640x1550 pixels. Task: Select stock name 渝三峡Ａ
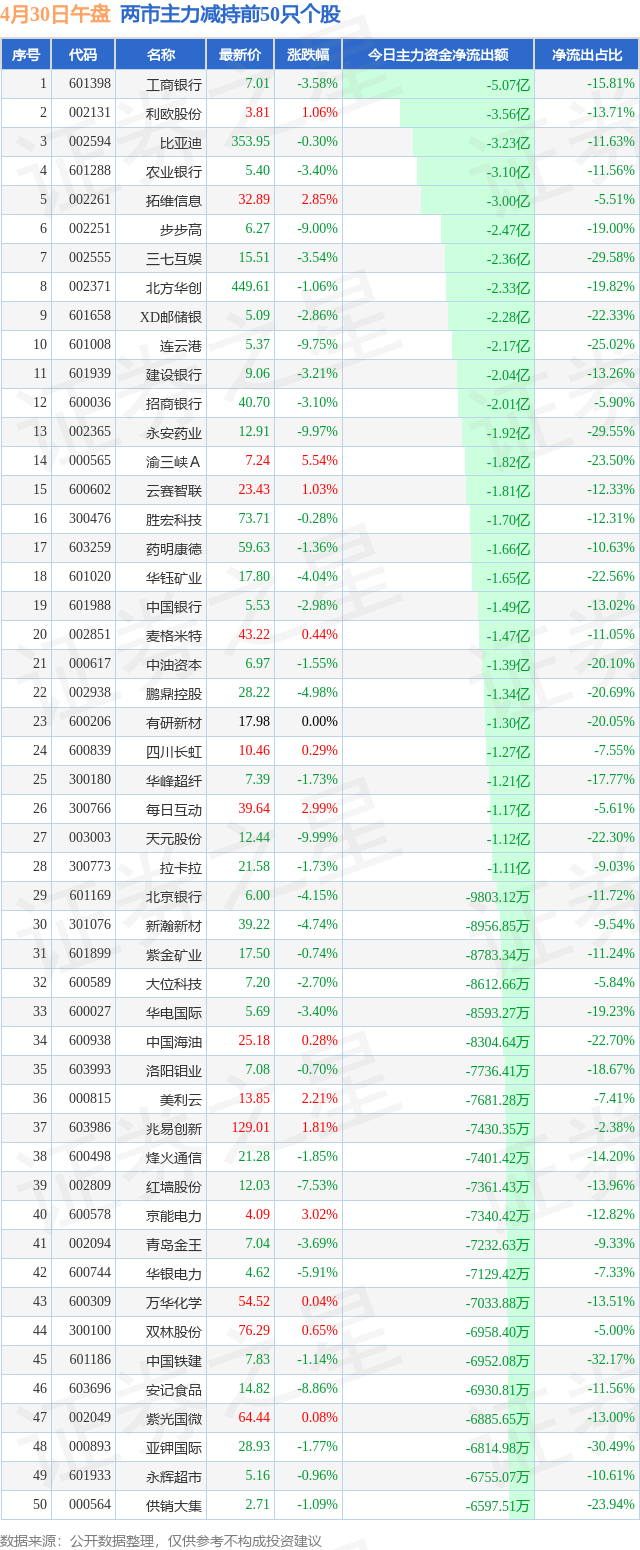click(x=174, y=461)
